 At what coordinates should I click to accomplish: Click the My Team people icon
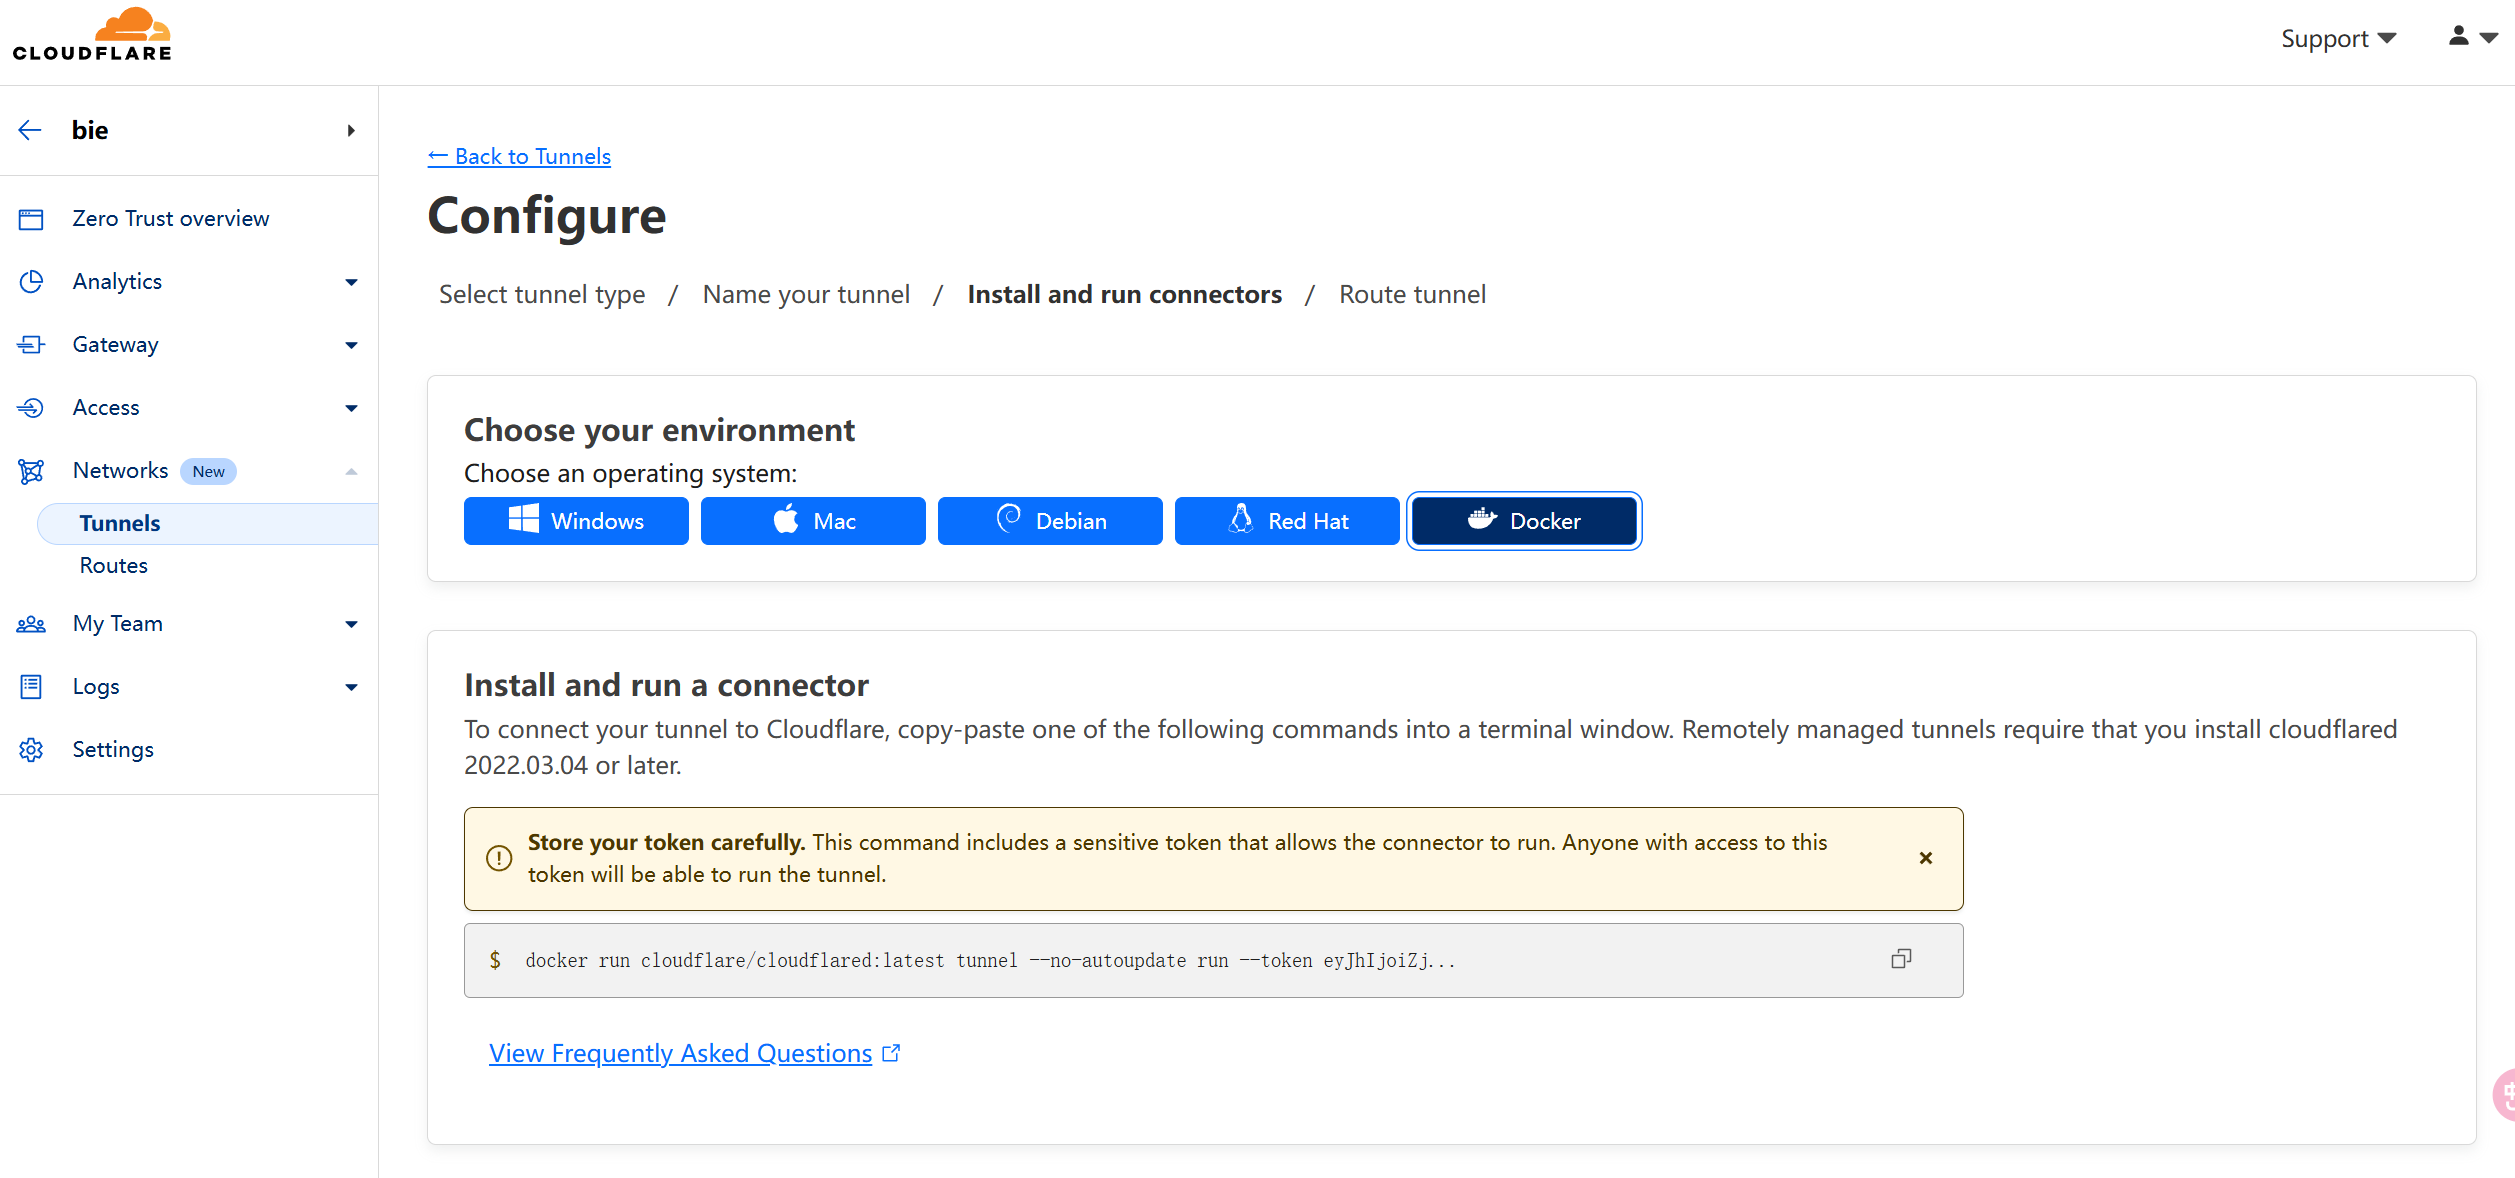tap(31, 624)
